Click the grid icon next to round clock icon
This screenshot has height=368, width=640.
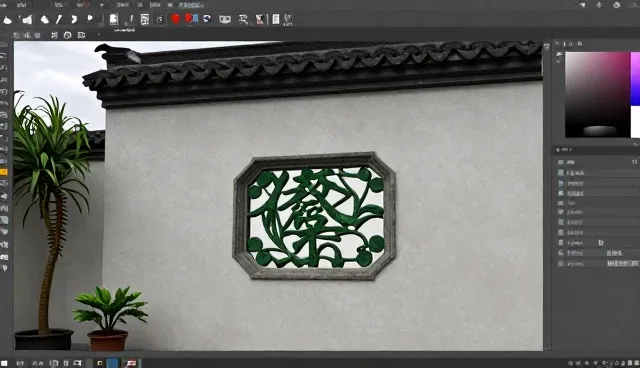[81, 35]
